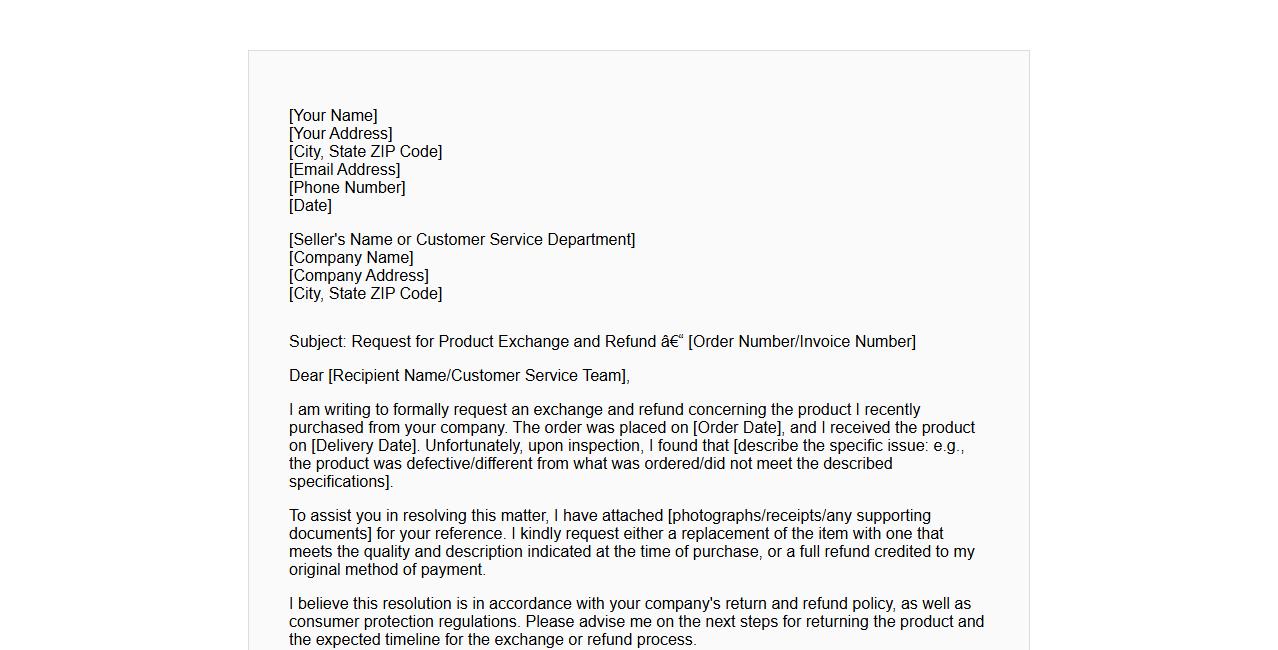The image size is (1278, 650).
Task: Click the [Your Name] placeholder line
Action: click(333, 116)
